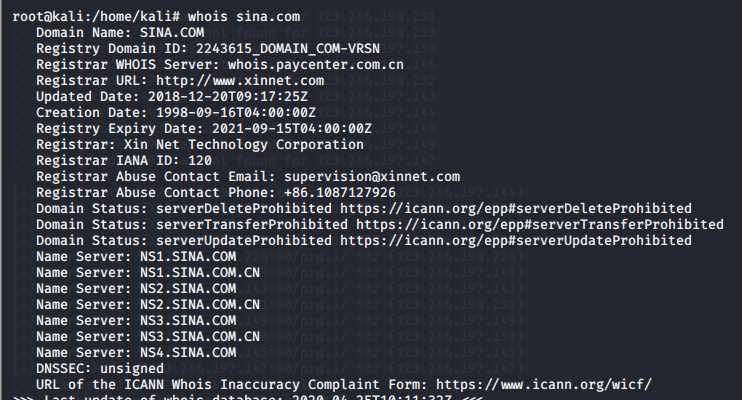Click the whois.paycenter.com.cn server name
Screen dimensions: 742x400
tap(316, 65)
